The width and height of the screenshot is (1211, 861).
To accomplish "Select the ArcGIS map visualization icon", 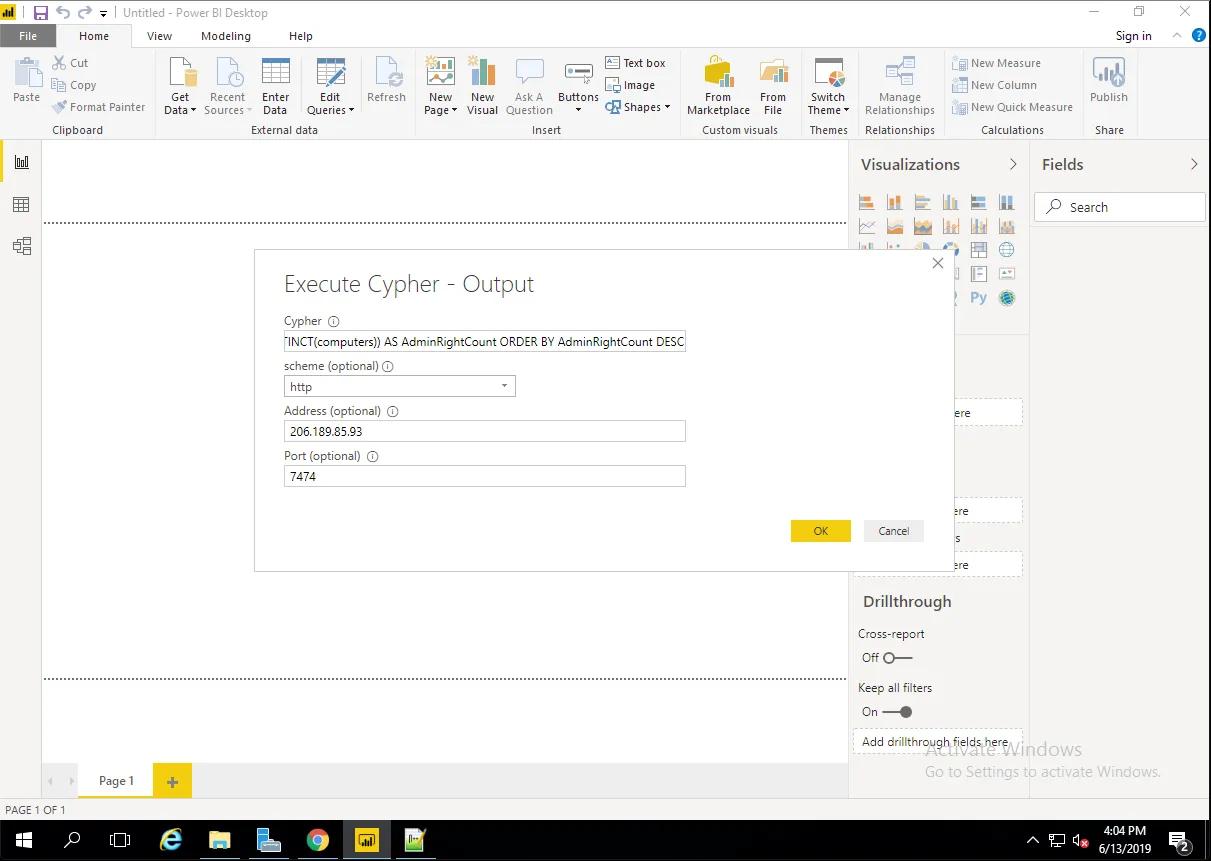I will (1007, 298).
